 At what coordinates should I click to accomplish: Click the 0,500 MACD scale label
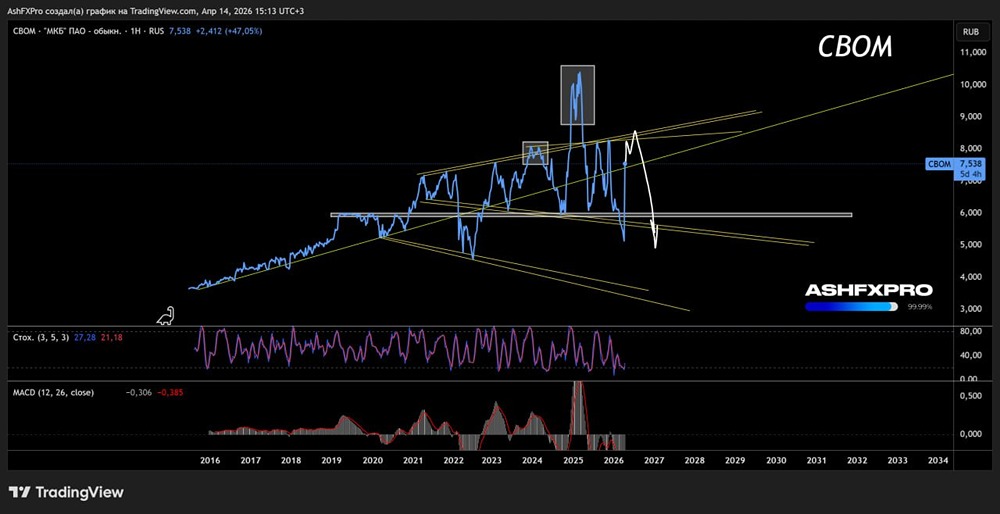click(969, 395)
